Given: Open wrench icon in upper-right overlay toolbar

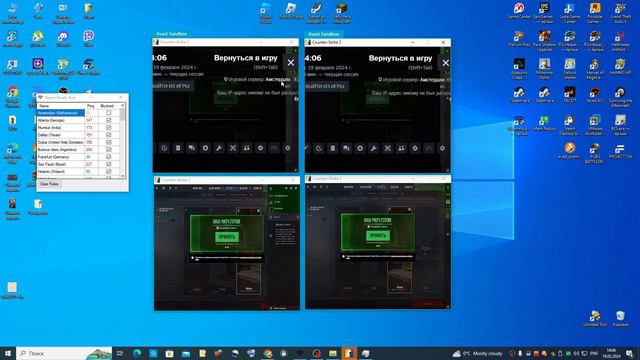Looking at the screenshot, I should (x=373, y=149).
